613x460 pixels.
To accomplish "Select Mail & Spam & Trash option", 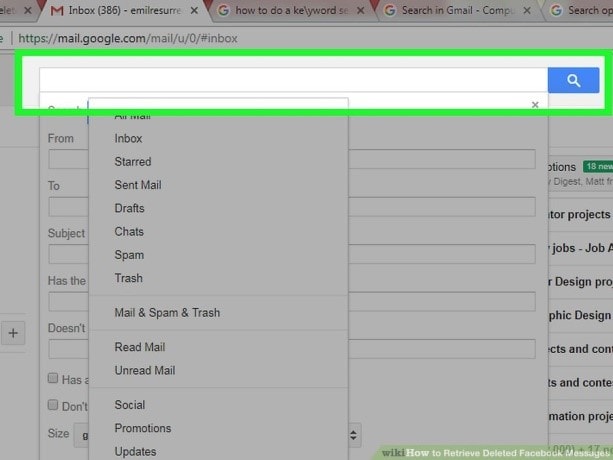I will (x=167, y=313).
